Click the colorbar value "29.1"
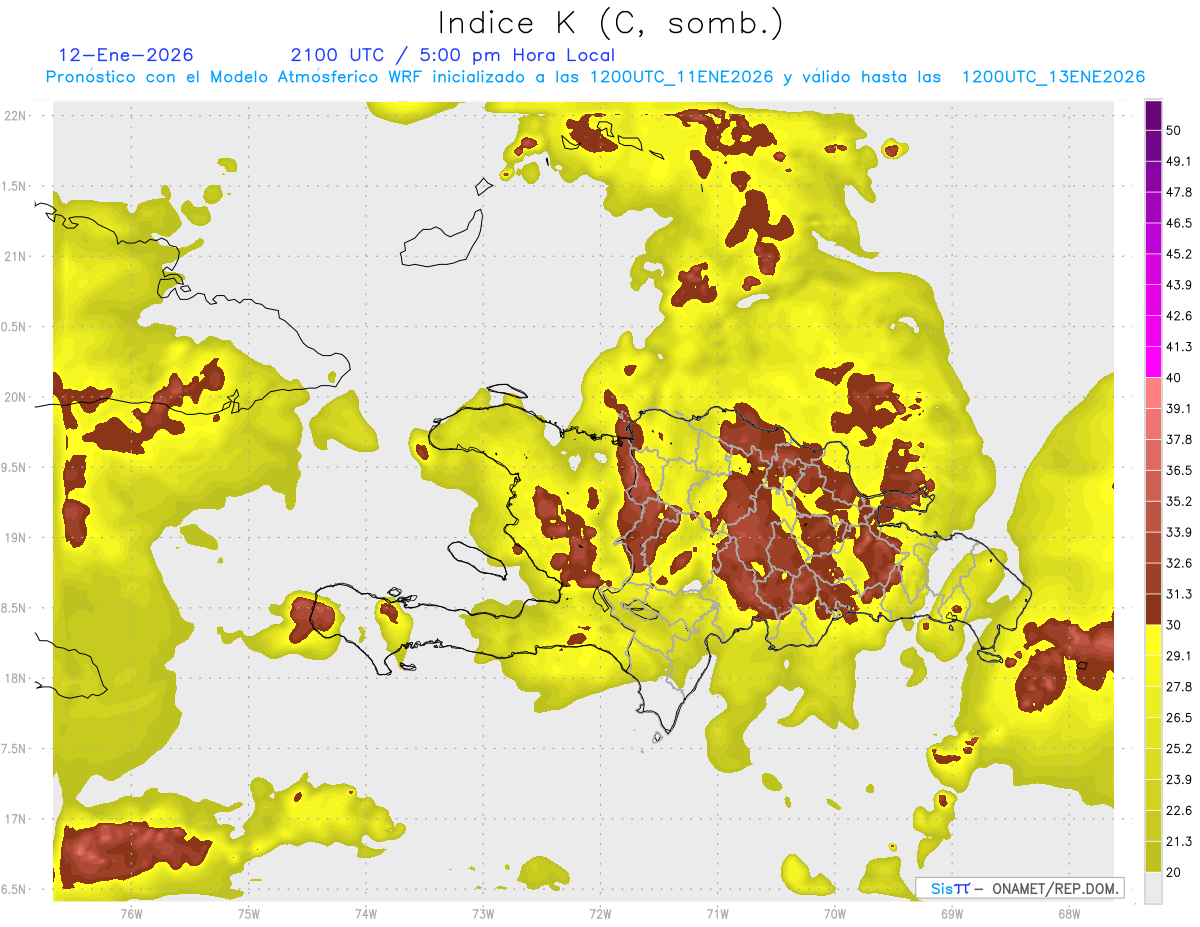The image size is (1200, 927). pyautogui.click(x=1179, y=656)
